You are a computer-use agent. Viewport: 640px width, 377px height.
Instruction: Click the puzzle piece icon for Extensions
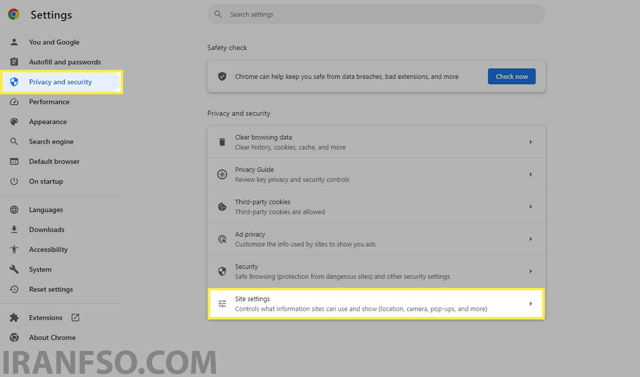14,317
